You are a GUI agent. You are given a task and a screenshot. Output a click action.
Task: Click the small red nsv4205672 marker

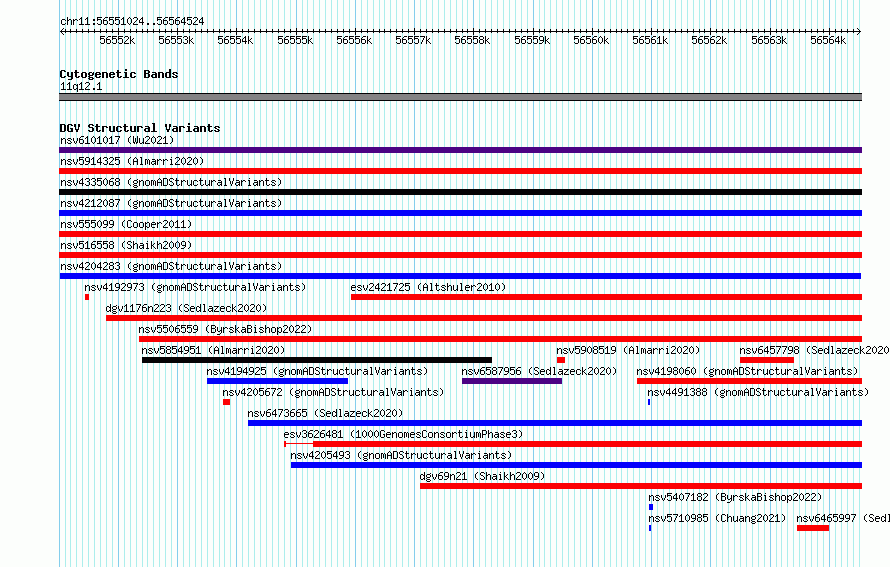tap(226, 402)
